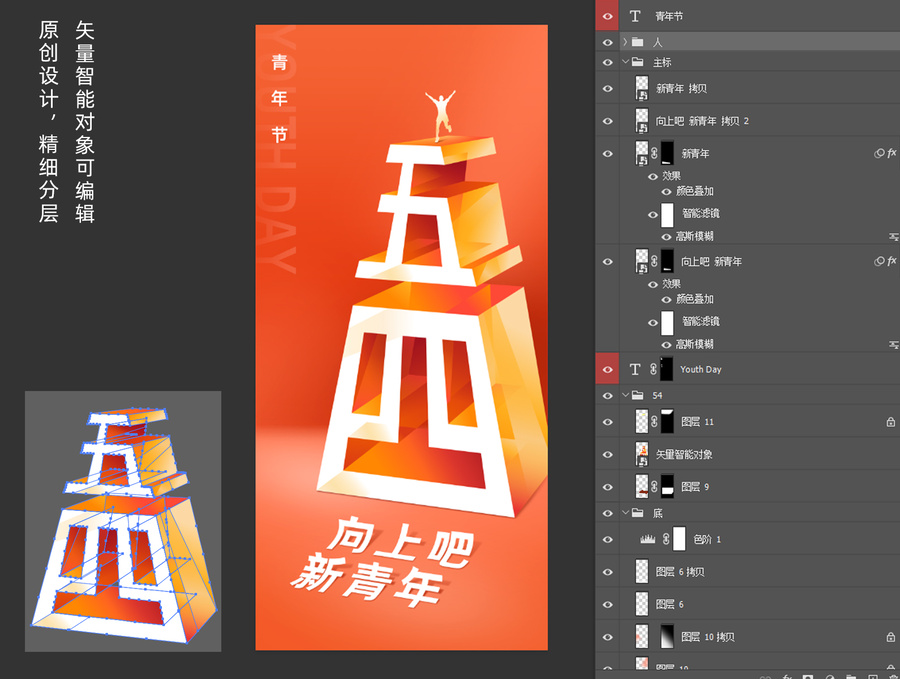Click the mask thumbnail of 图层 11
The image size is (900, 679).
667,422
